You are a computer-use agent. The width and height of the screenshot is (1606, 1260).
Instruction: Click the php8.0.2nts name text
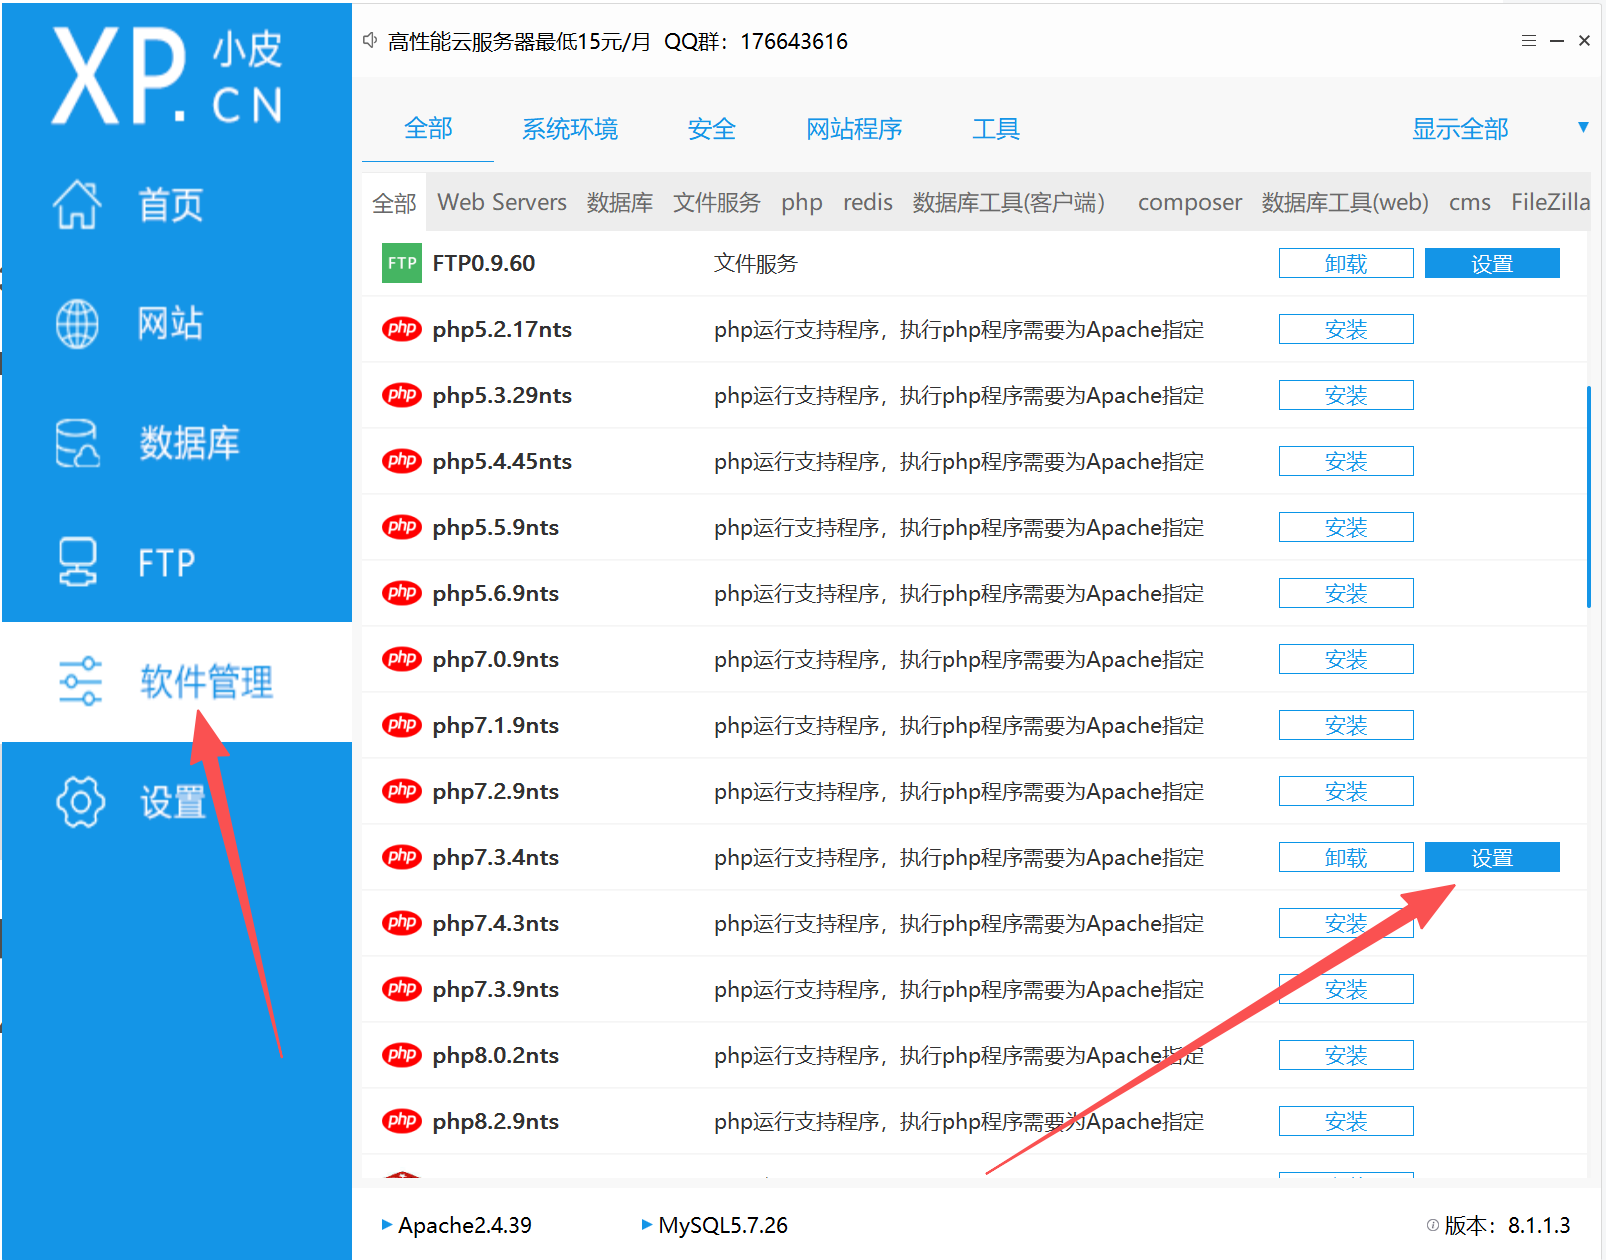point(495,1055)
